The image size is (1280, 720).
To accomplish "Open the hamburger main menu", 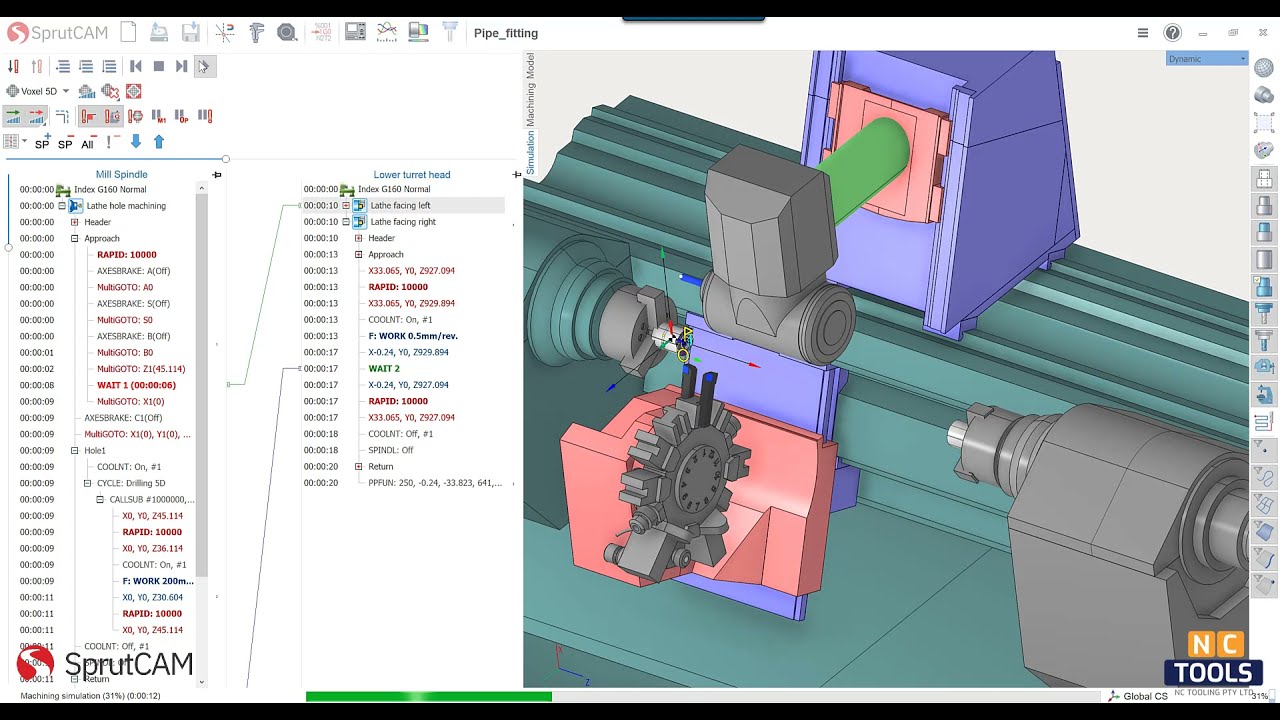I will (1143, 33).
